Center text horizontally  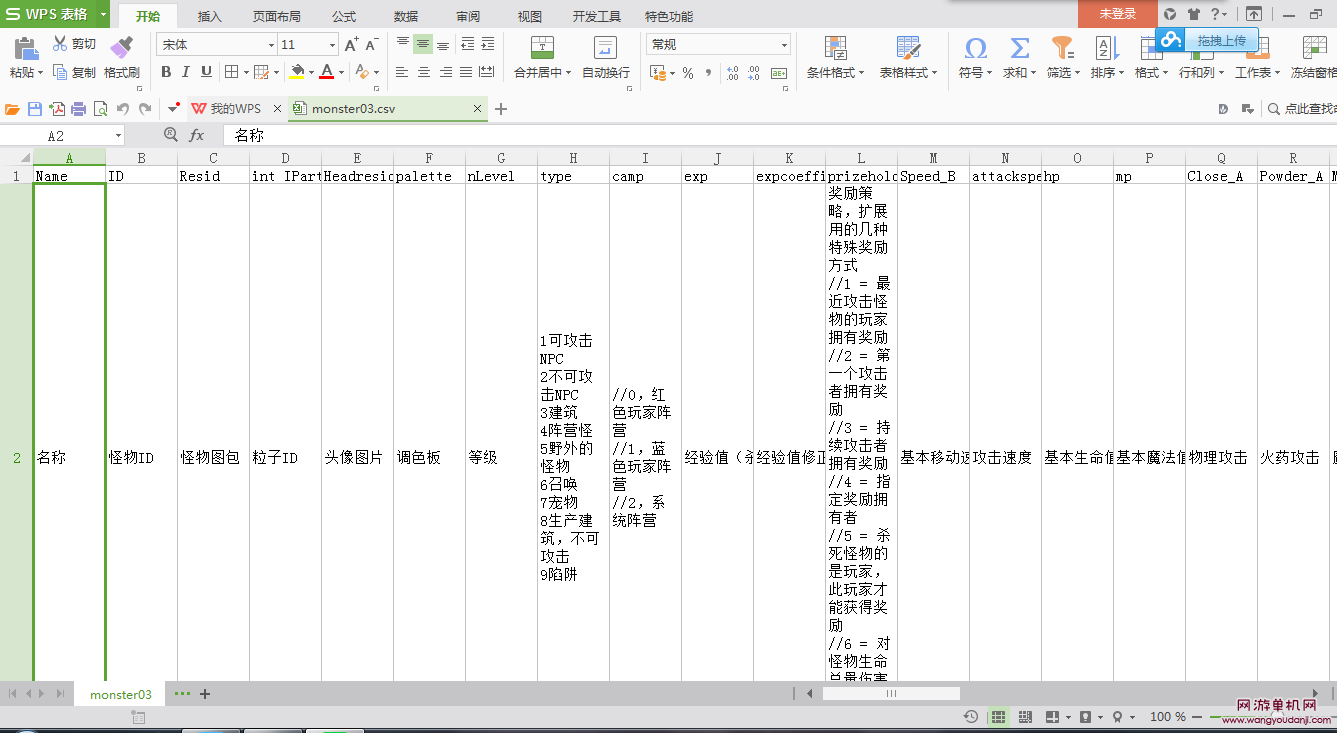tap(424, 72)
